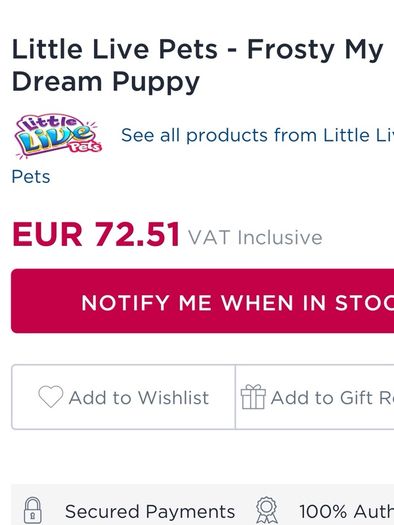The image size is (394, 525).
Task: Click the heart icon for wishlist
Action: (51, 397)
